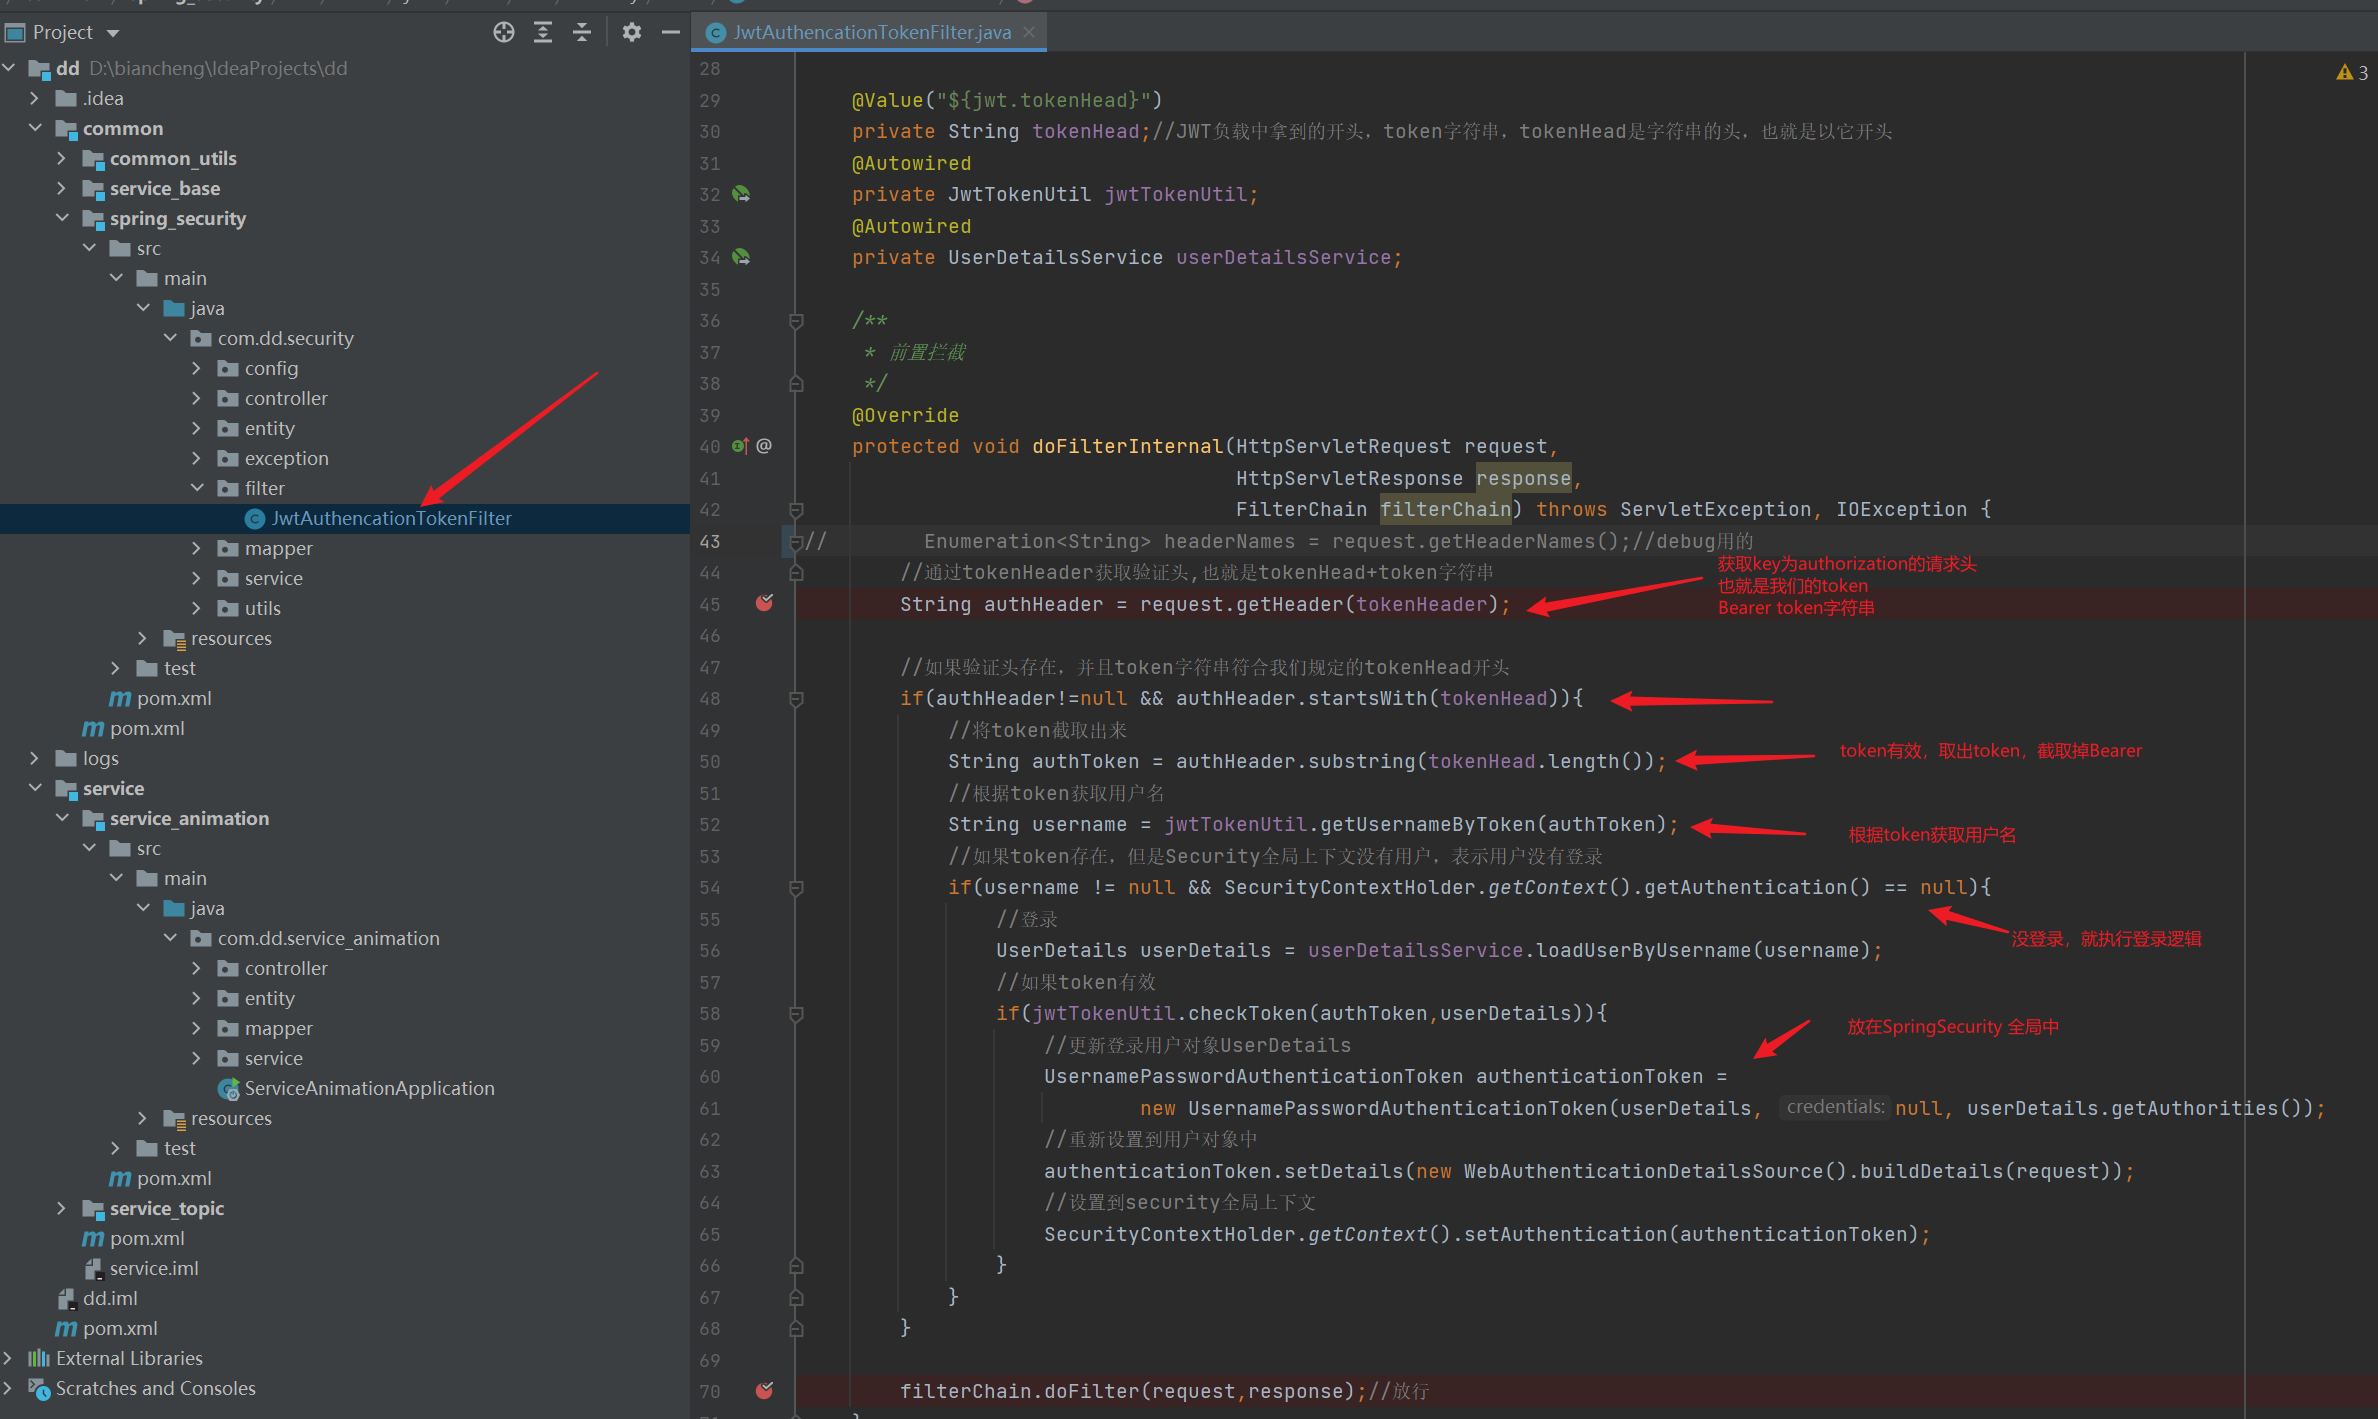2378x1419 pixels.
Task: Click autowired bean gutter icon on line 32
Action: pyautogui.click(x=741, y=194)
